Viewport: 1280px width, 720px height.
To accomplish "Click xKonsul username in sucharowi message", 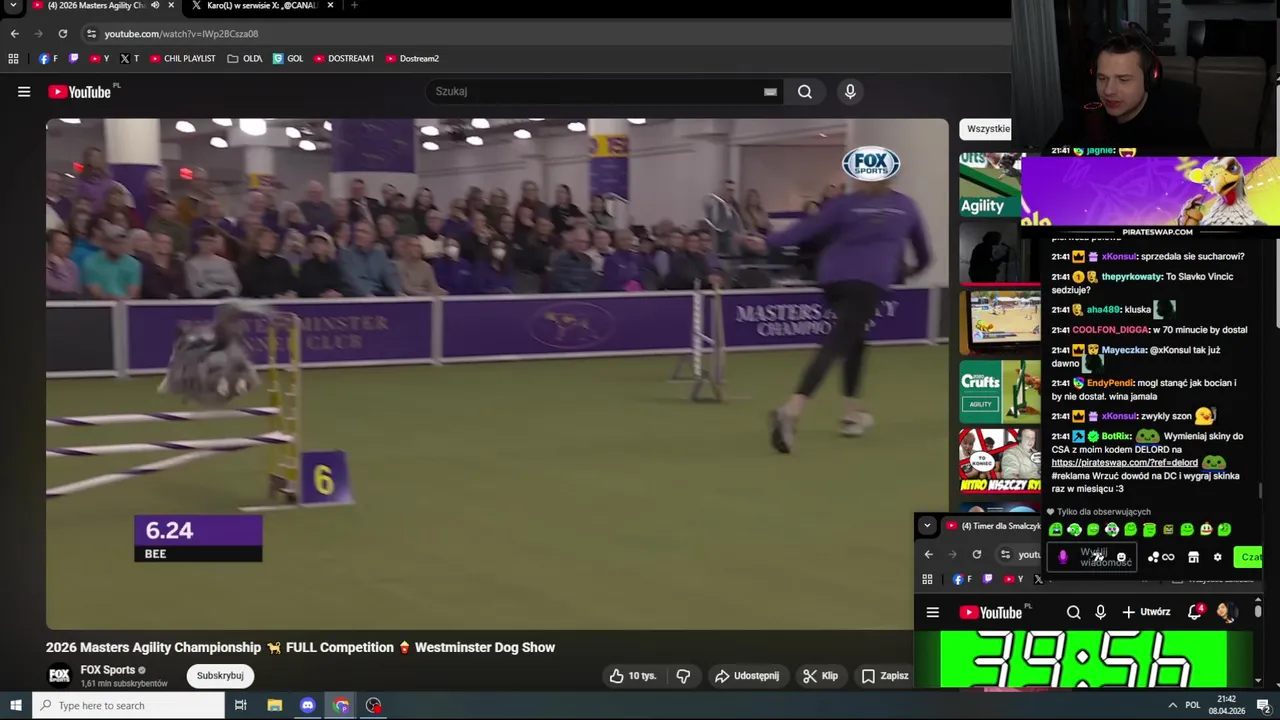I will click(x=1119, y=257).
